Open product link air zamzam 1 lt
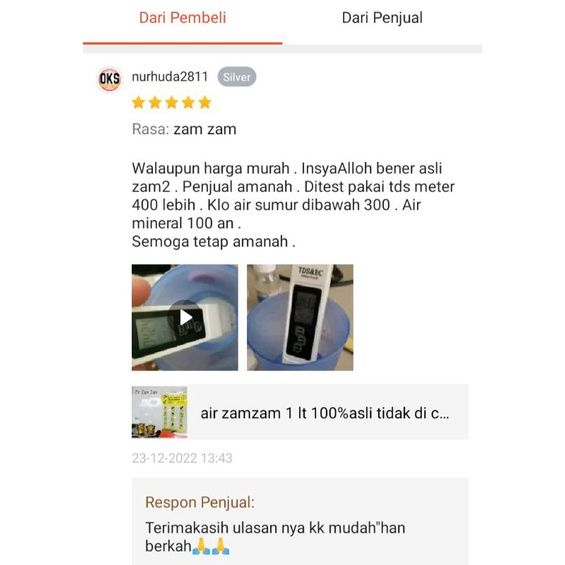 tap(325, 413)
